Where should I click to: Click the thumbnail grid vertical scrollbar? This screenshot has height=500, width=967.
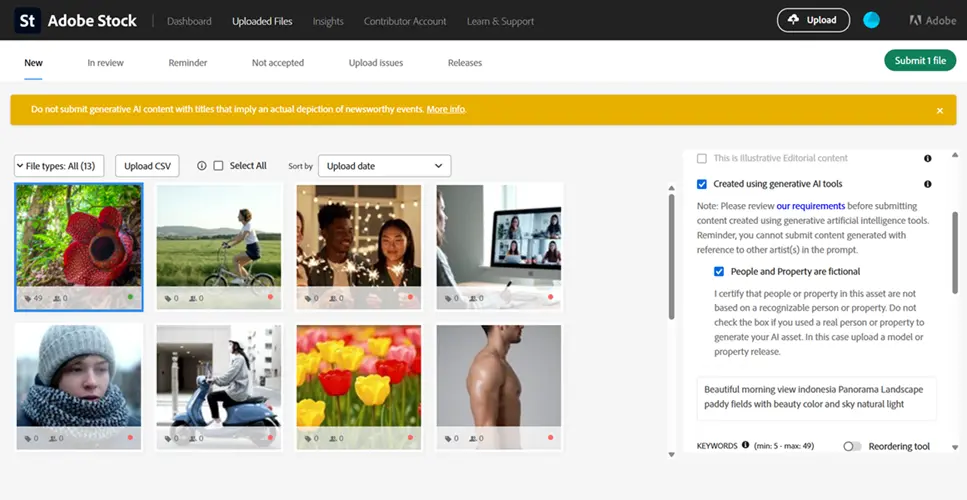click(672, 257)
